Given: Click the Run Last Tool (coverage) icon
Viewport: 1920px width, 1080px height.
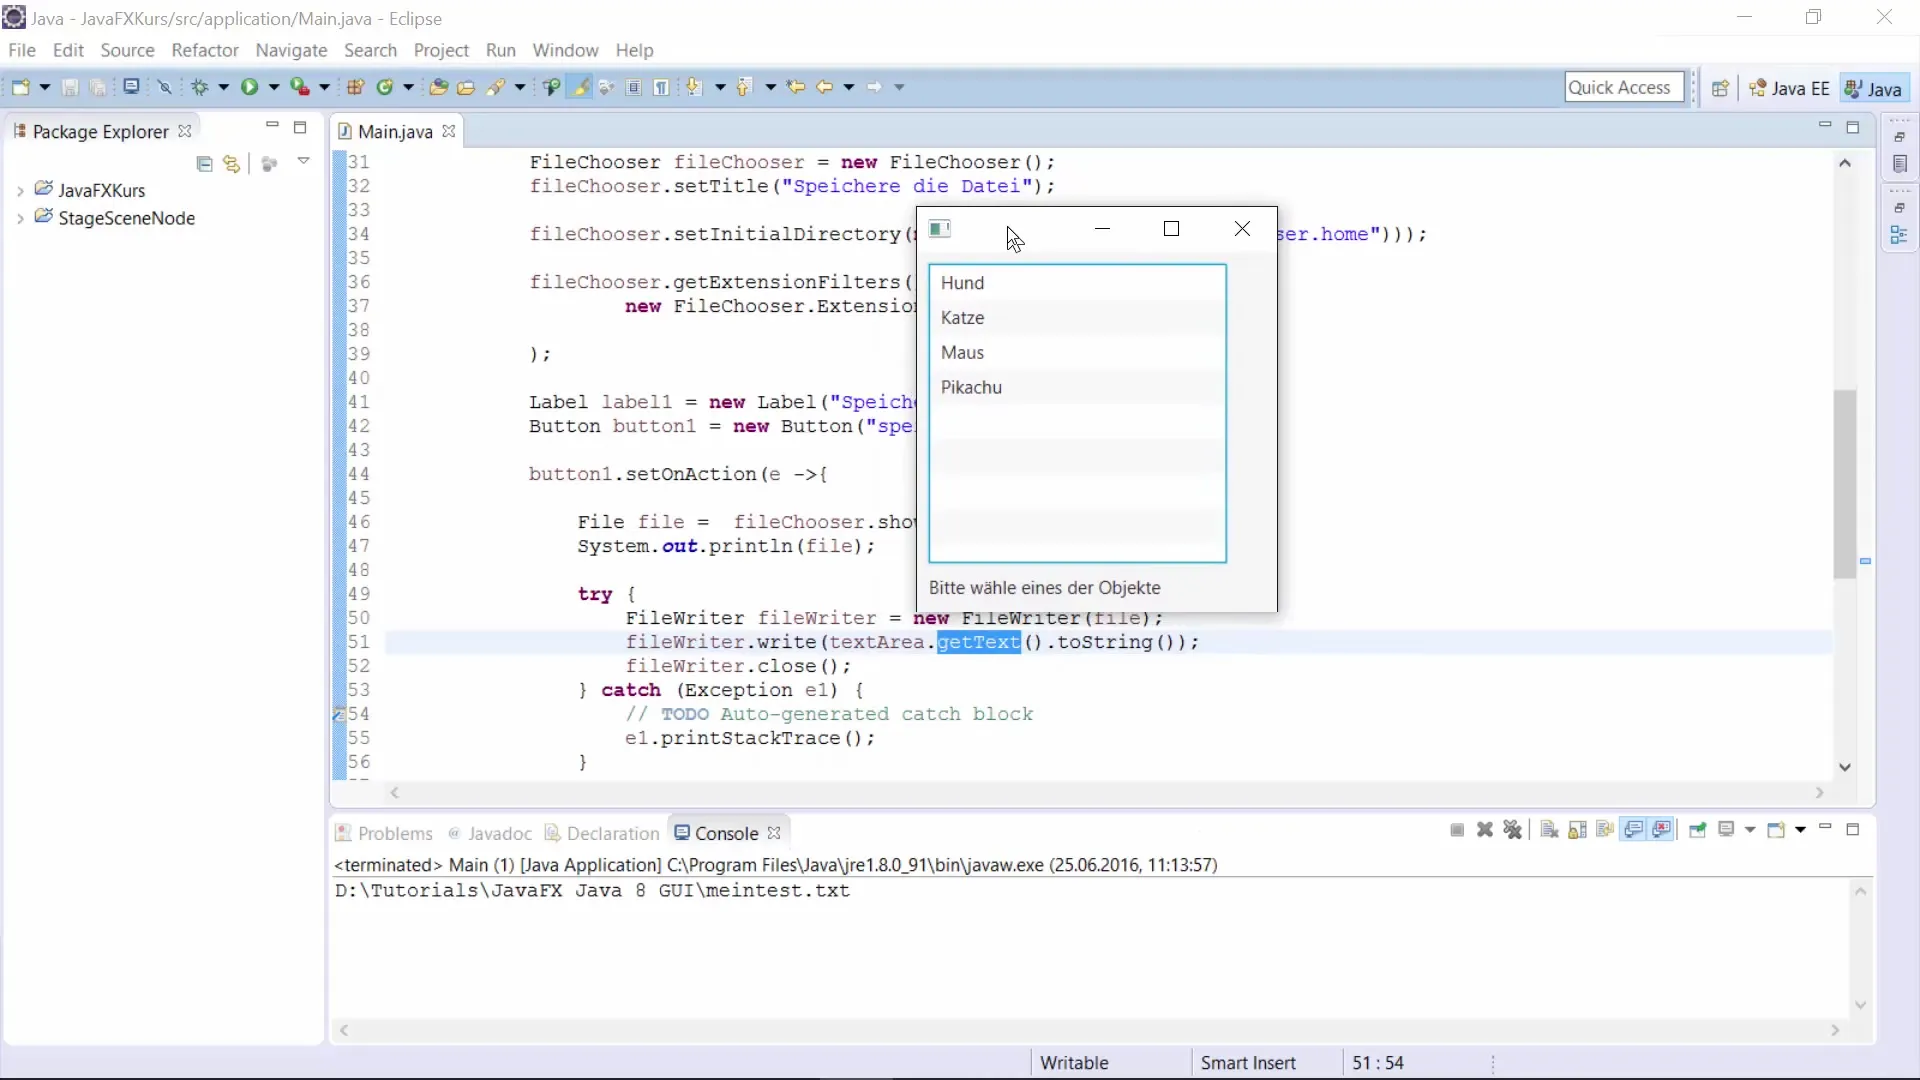Looking at the screenshot, I should (x=300, y=87).
